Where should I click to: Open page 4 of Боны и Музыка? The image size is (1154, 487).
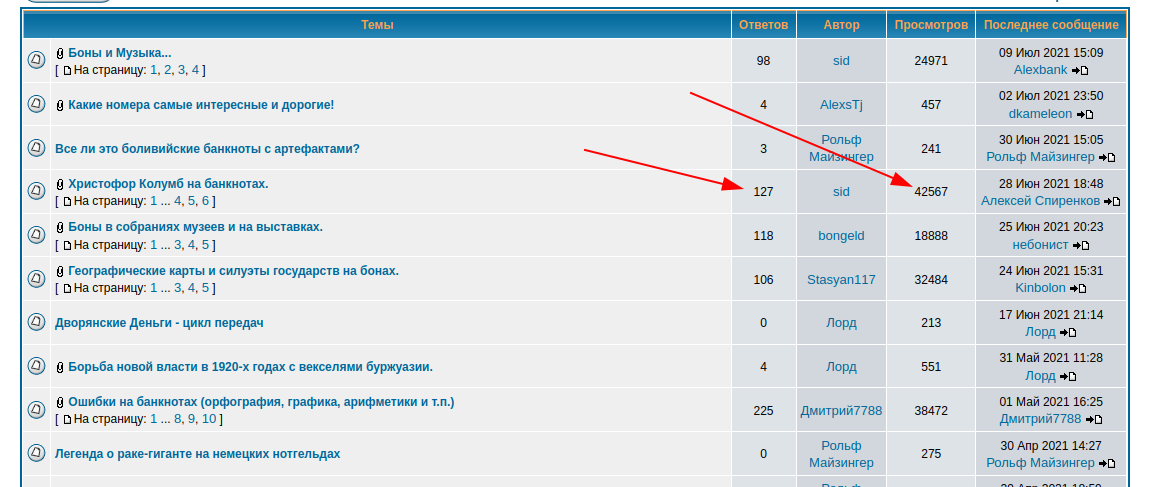(x=196, y=70)
